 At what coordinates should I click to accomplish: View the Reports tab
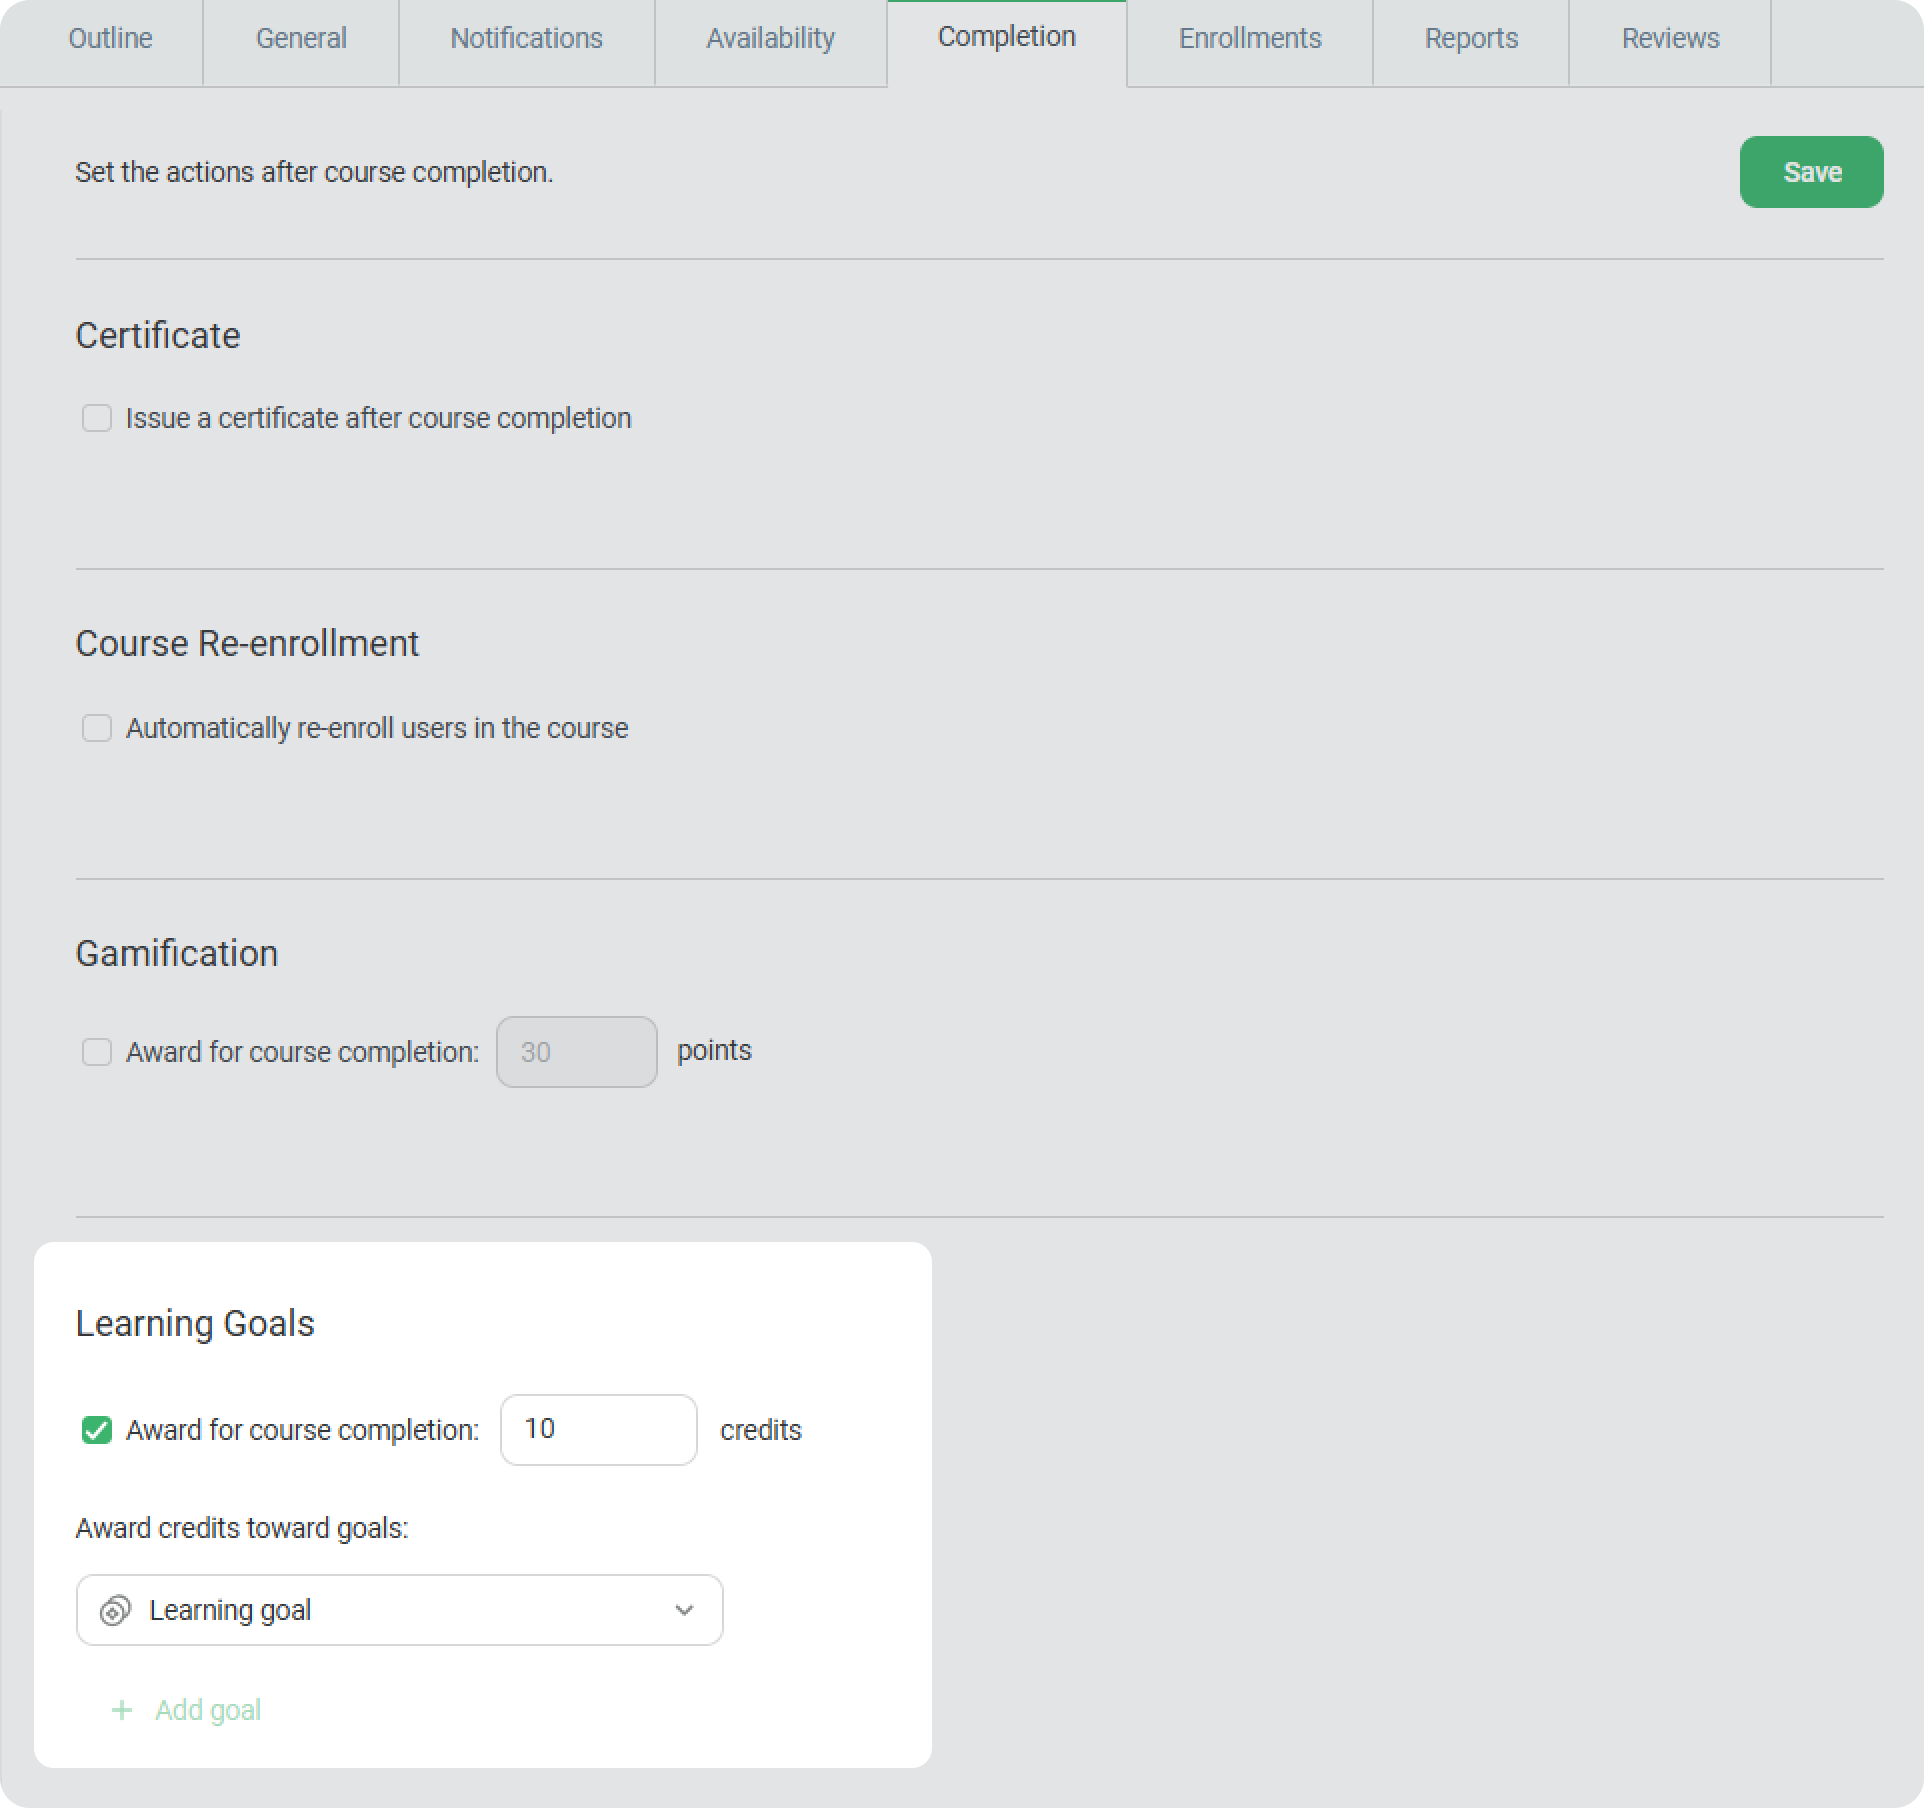pos(1471,39)
